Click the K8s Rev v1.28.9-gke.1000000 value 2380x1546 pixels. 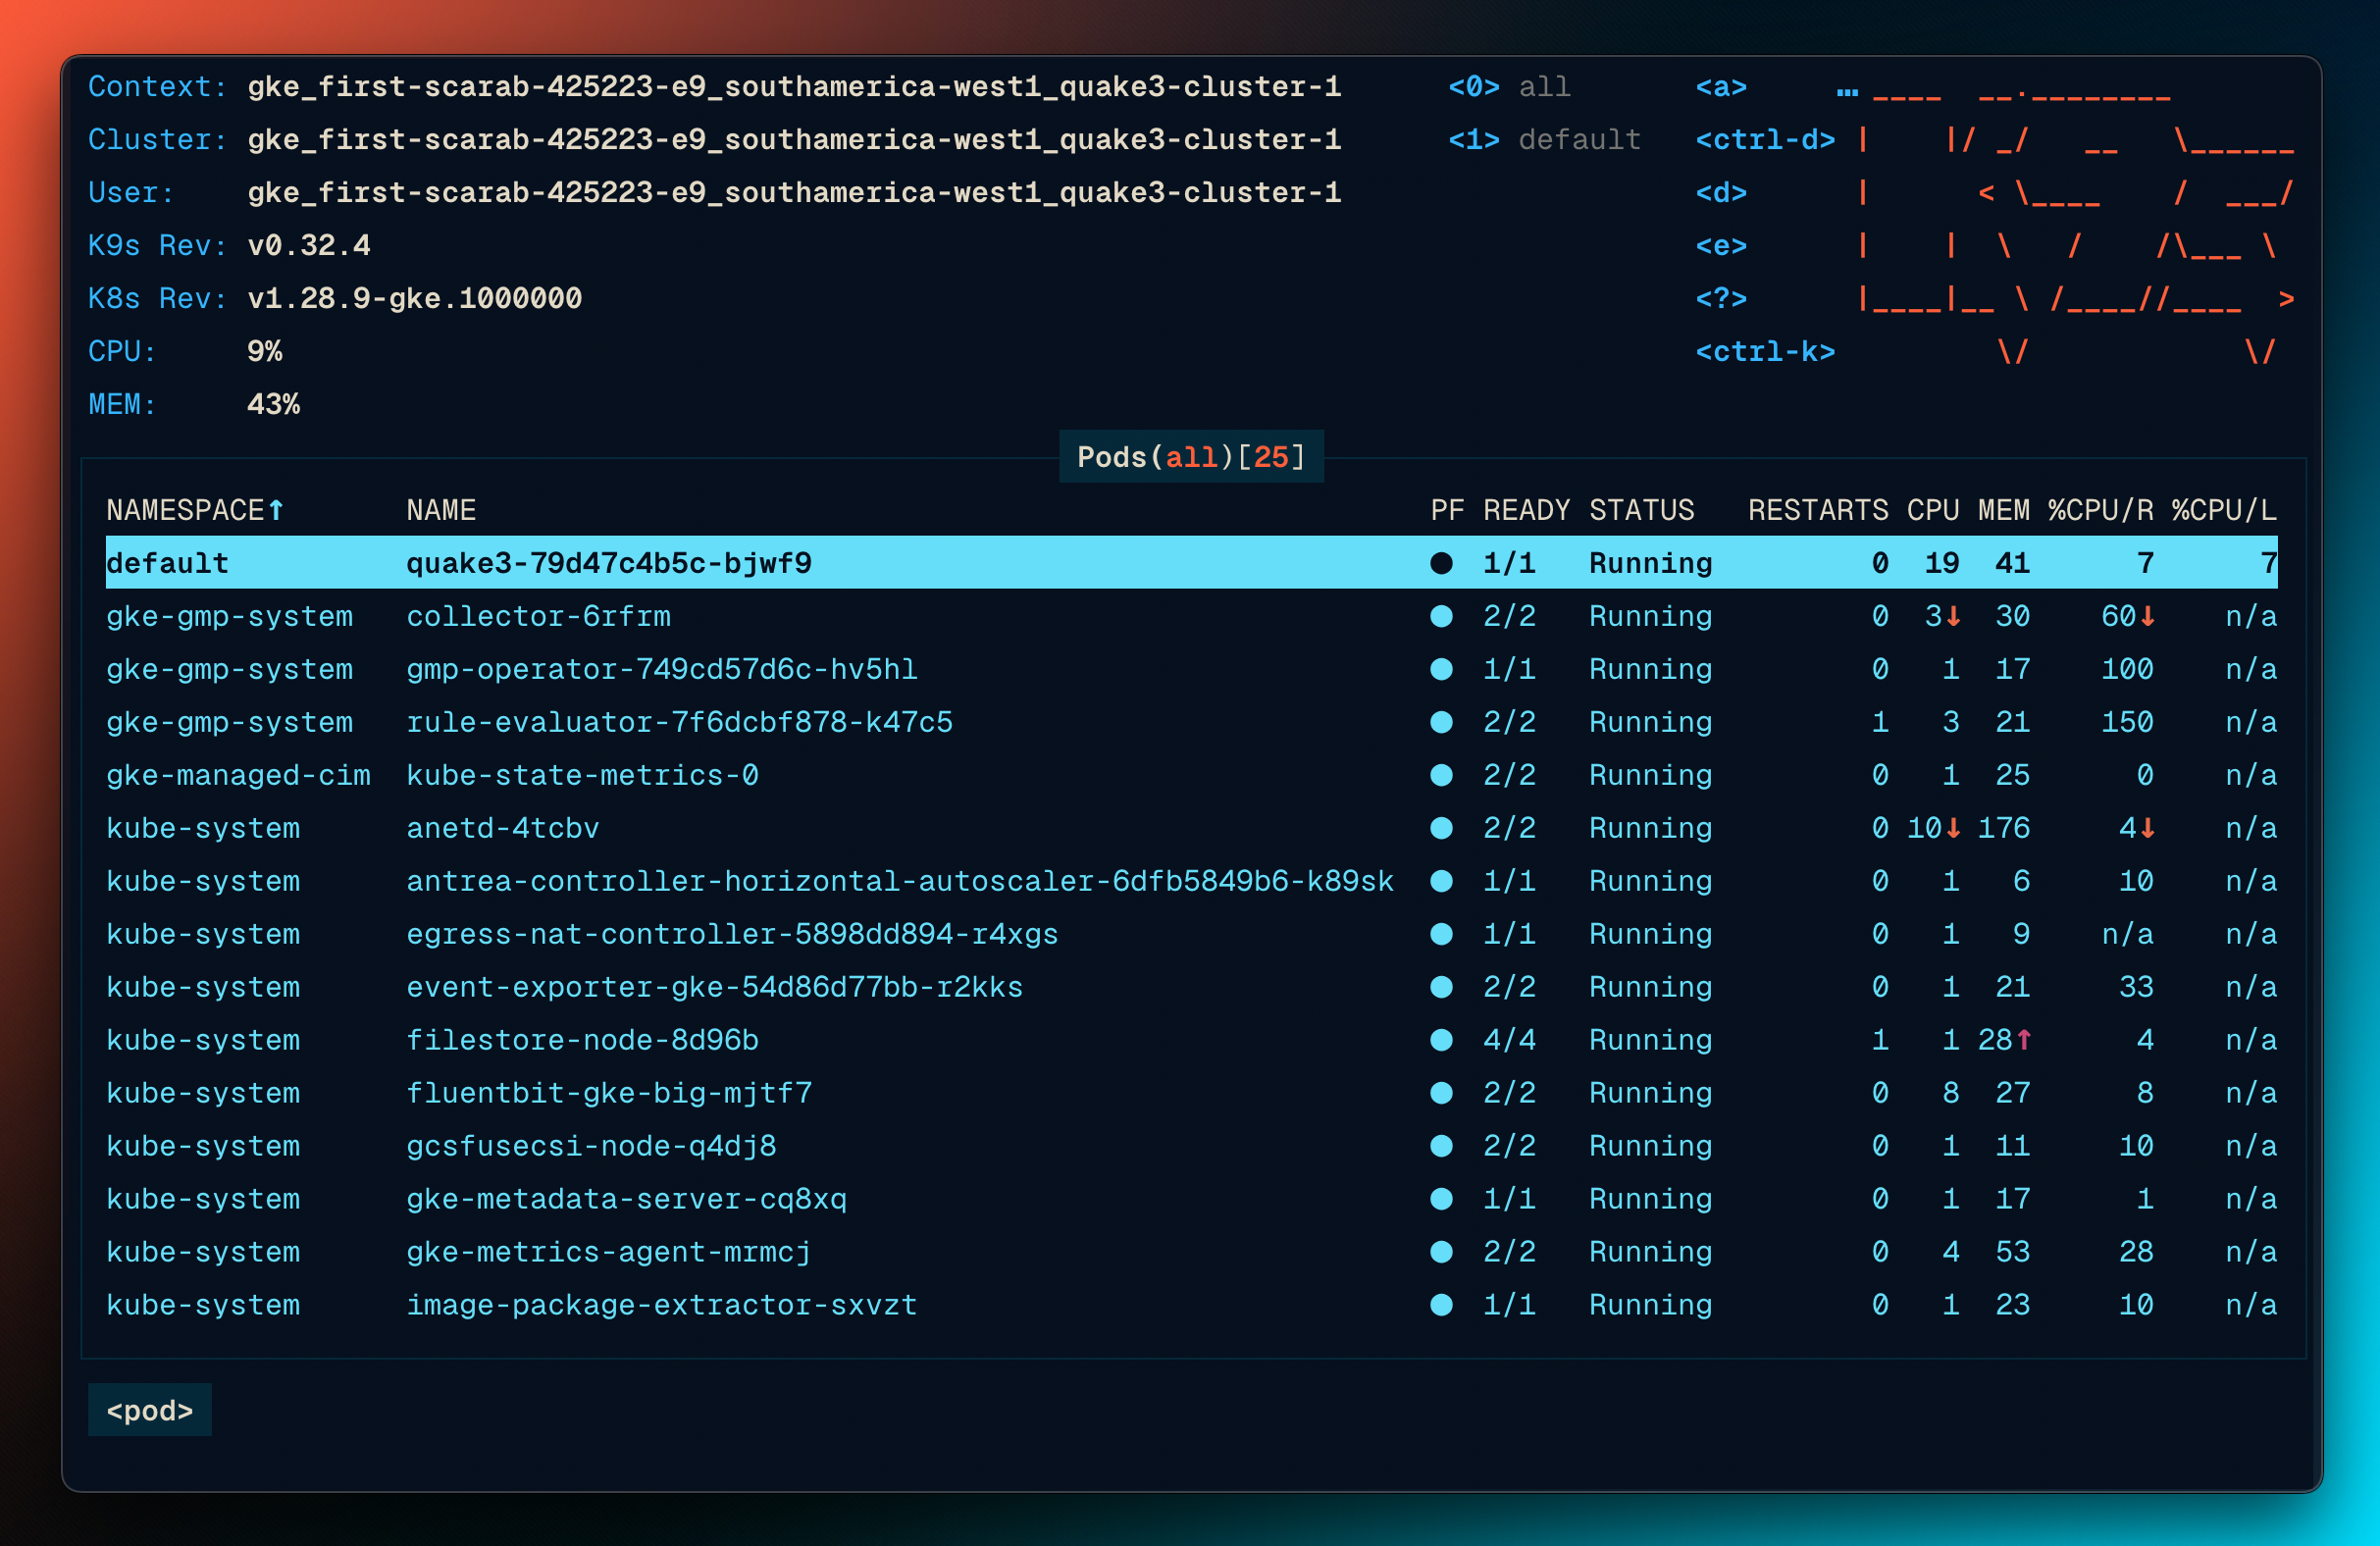(x=415, y=299)
